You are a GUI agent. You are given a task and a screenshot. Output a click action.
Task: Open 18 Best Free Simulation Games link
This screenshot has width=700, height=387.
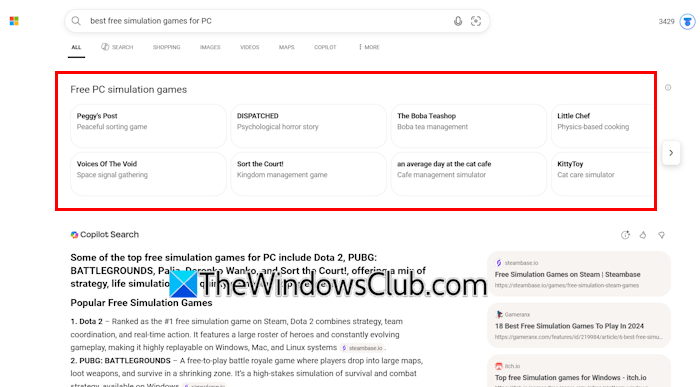pos(569,326)
